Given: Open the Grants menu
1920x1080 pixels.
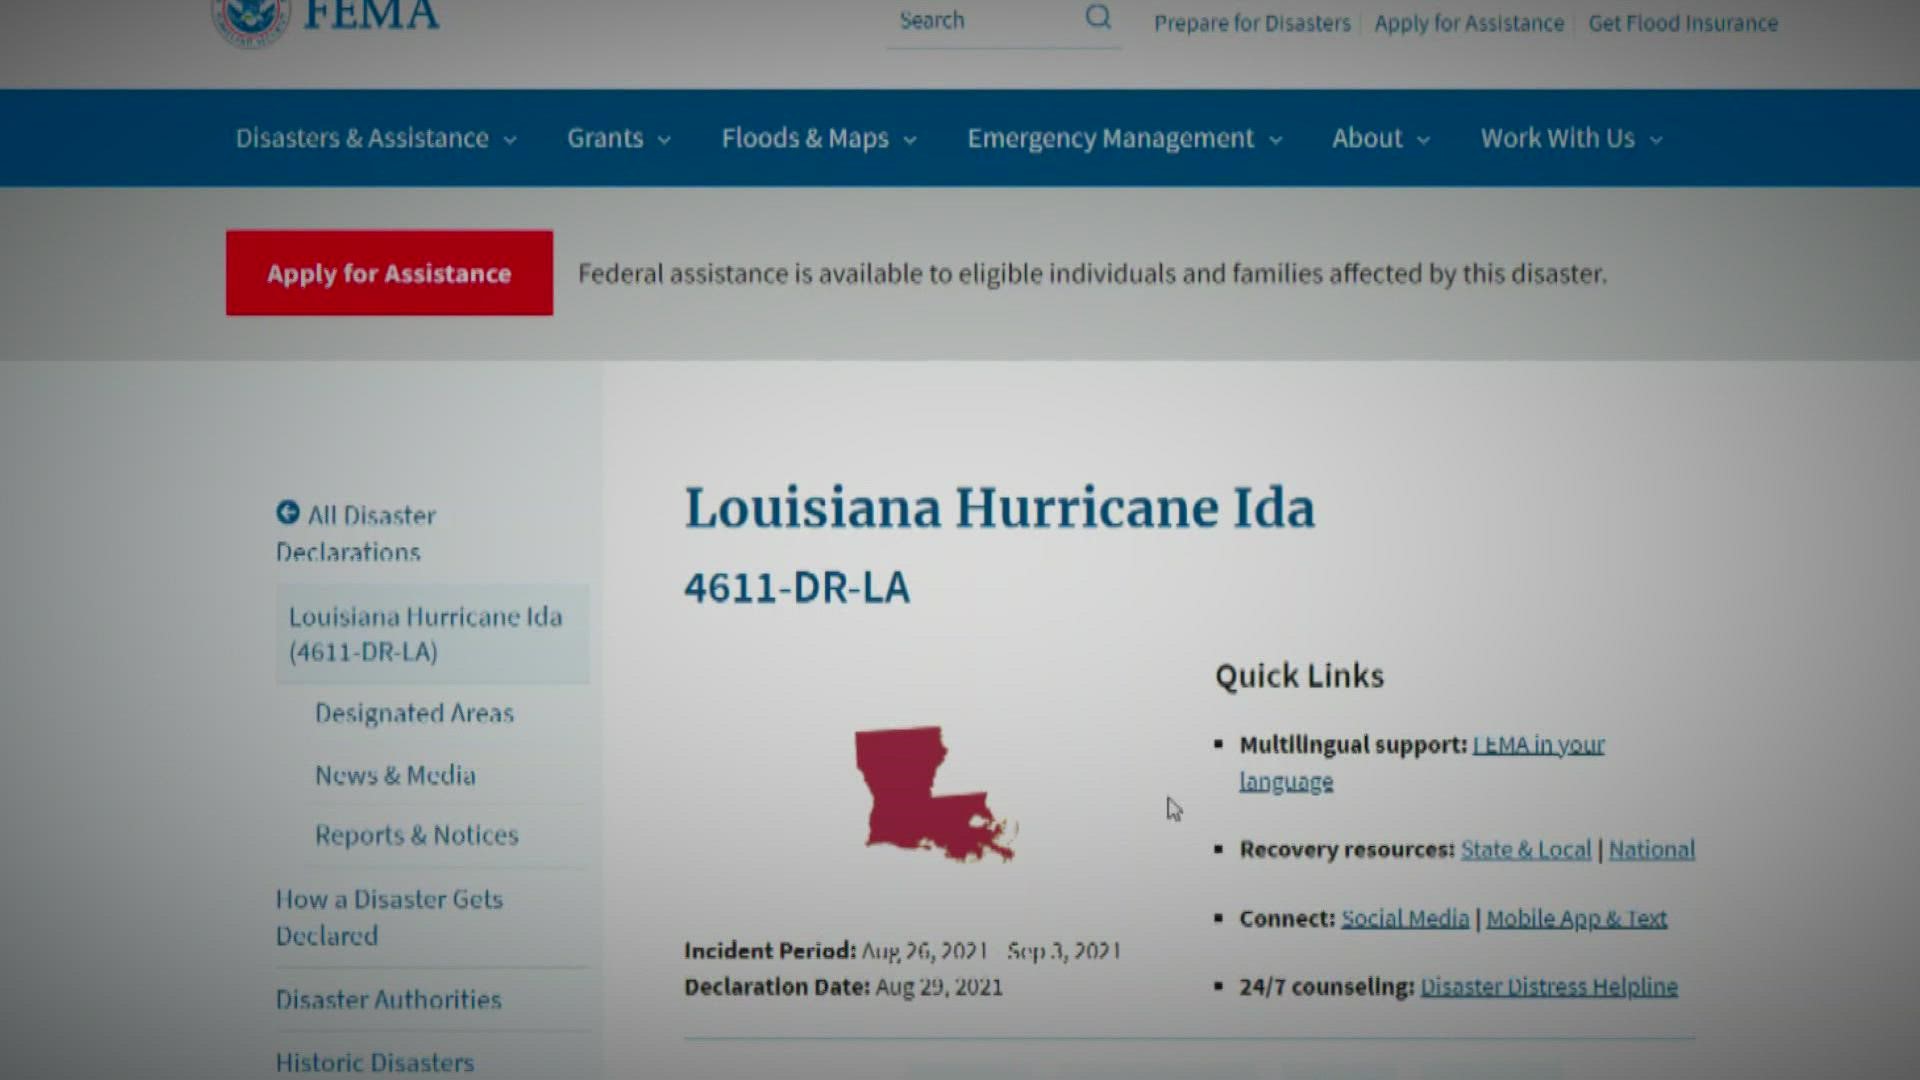Looking at the screenshot, I should pyautogui.click(x=619, y=138).
